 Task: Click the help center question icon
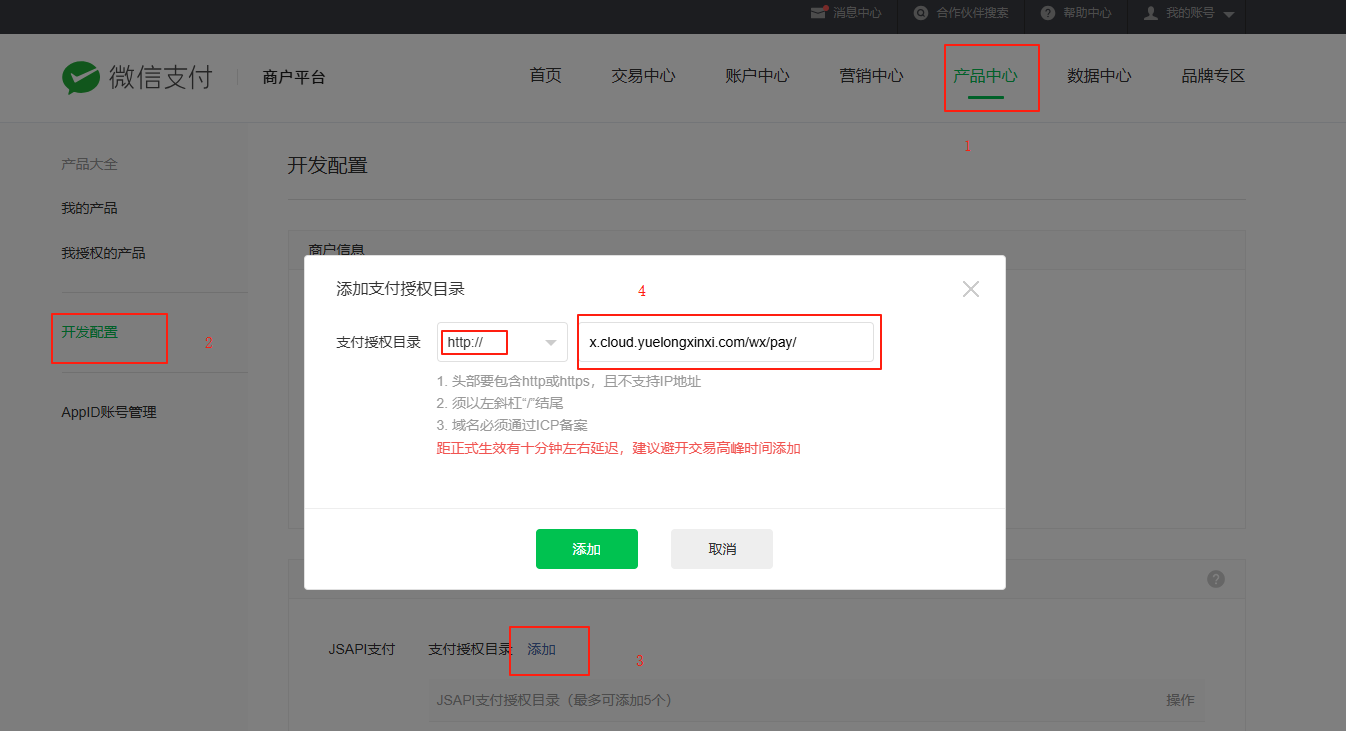click(1048, 13)
